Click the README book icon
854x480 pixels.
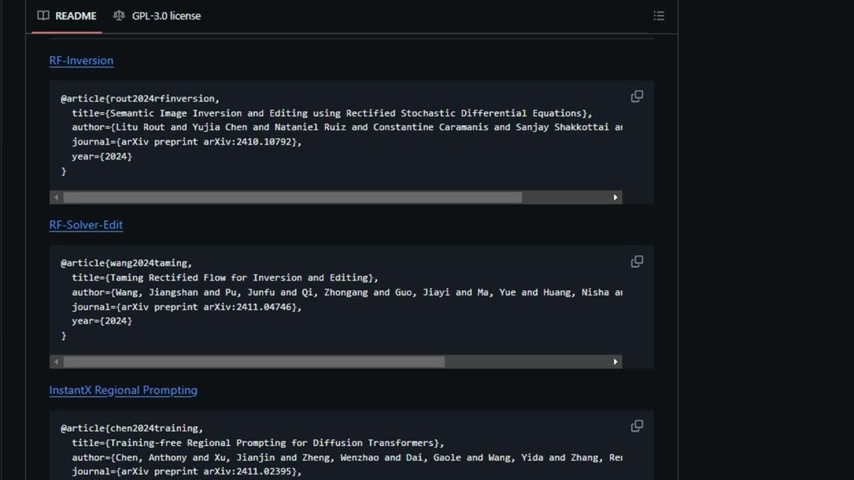[x=43, y=15]
